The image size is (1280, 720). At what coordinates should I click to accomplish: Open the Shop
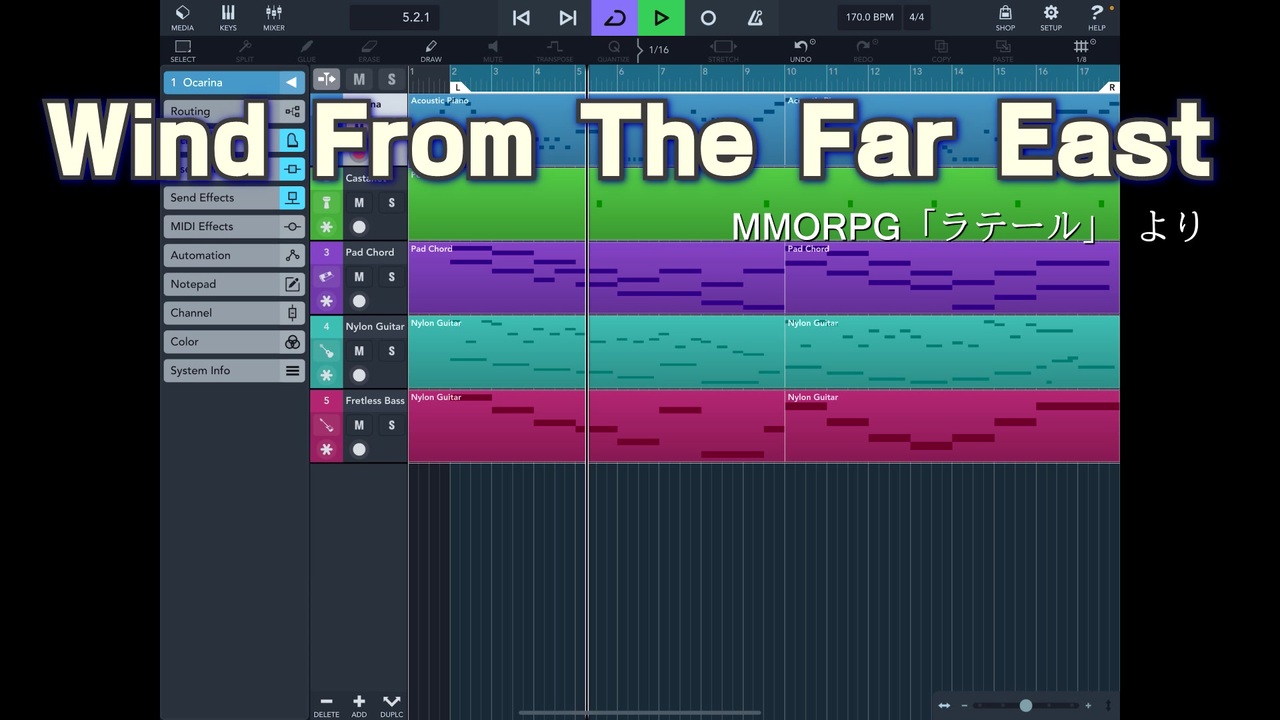[1005, 17]
